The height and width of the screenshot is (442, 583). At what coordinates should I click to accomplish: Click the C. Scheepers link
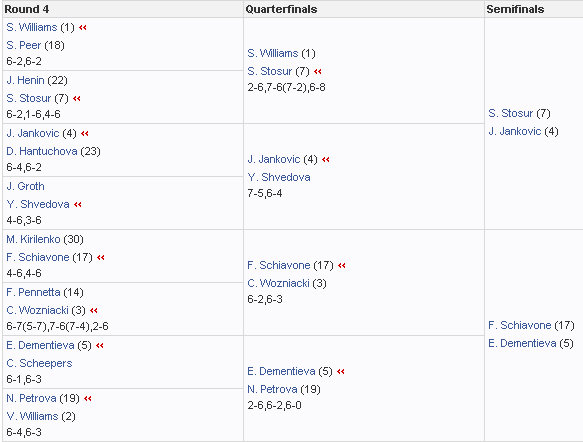39,363
